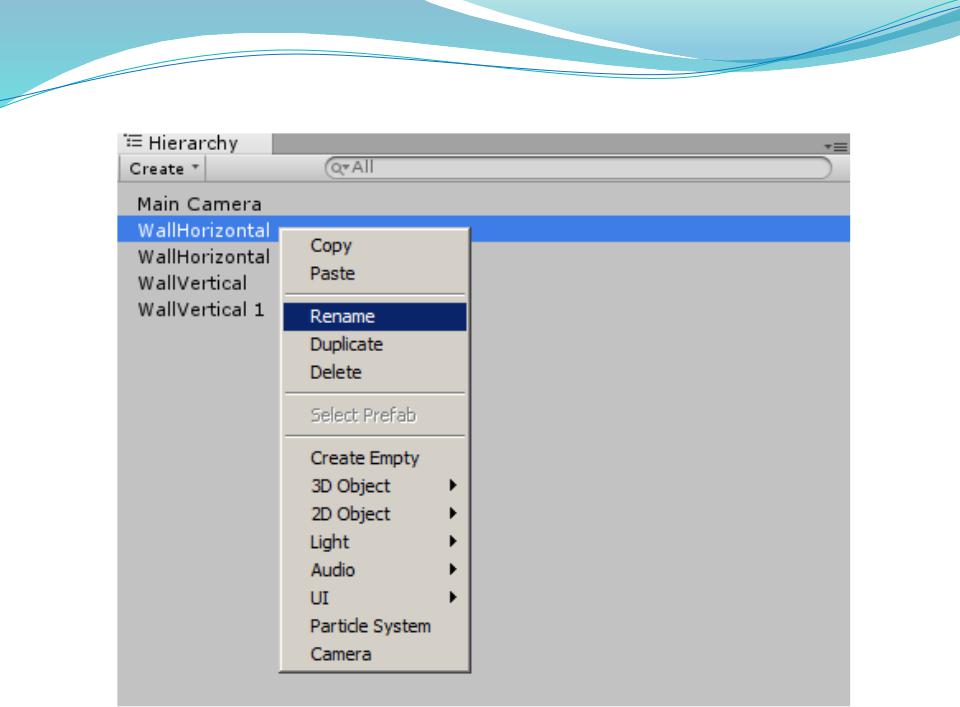Select the WallVertical 1 object

[x=200, y=309]
